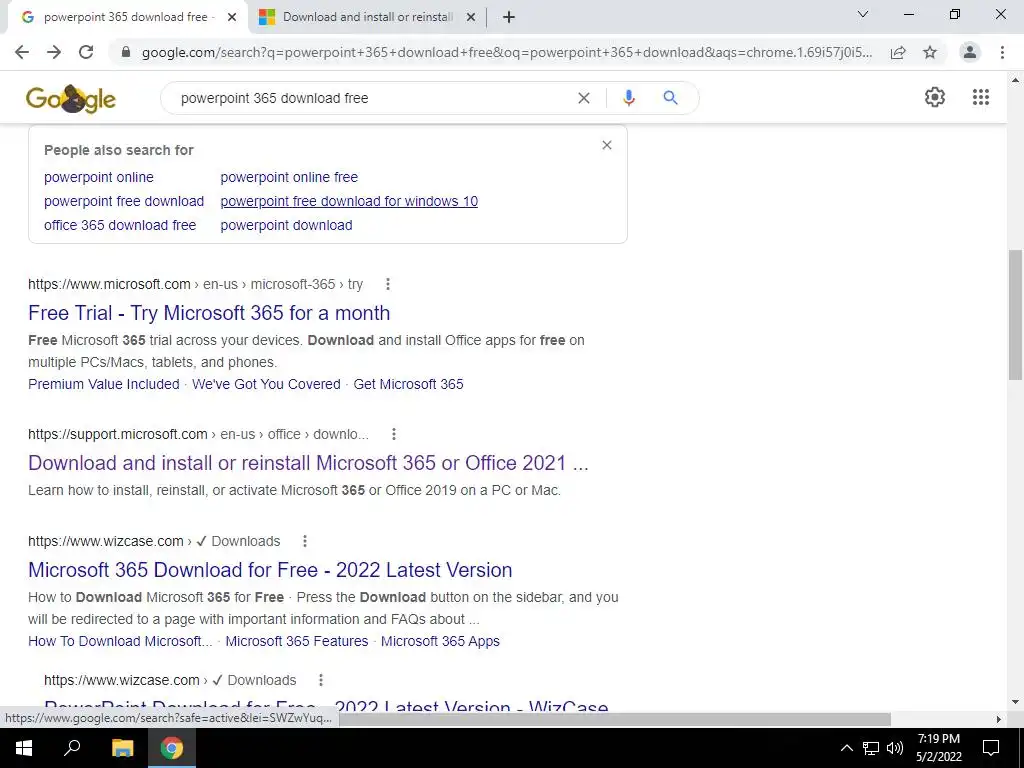The width and height of the screenshot is (1024, 768).
Task: Click the https://support.microsoft.com breadcrumb URL
Action: click(x=118, y=434)
